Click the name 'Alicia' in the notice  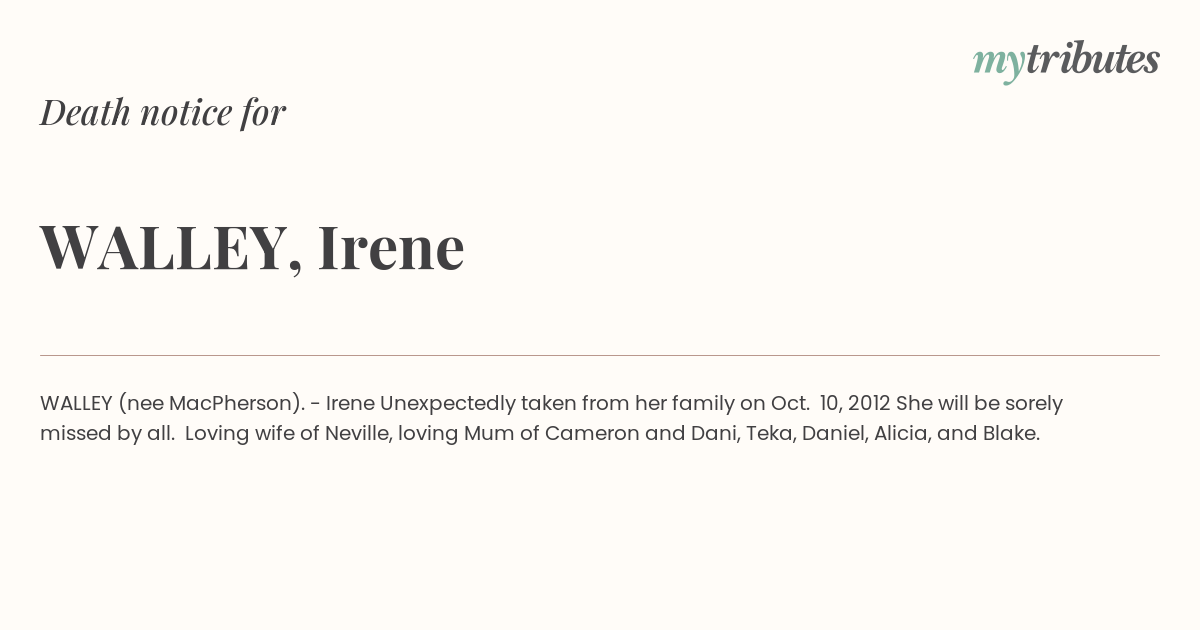pyautogui.click(x=900, y=434)
